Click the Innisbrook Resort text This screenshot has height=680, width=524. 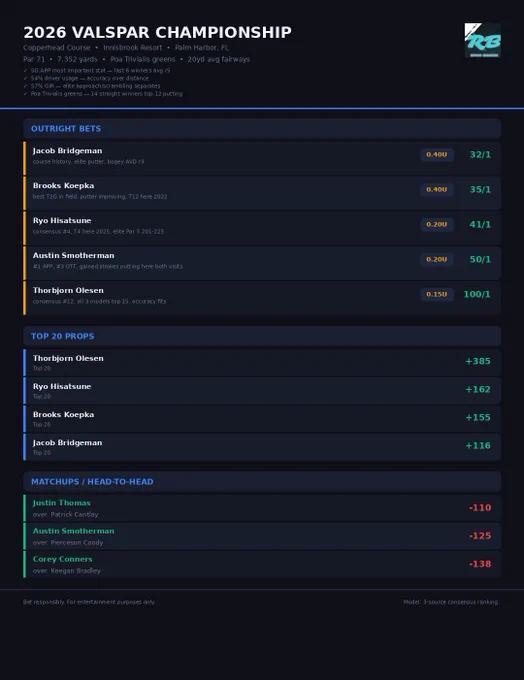tap(132, 48)
